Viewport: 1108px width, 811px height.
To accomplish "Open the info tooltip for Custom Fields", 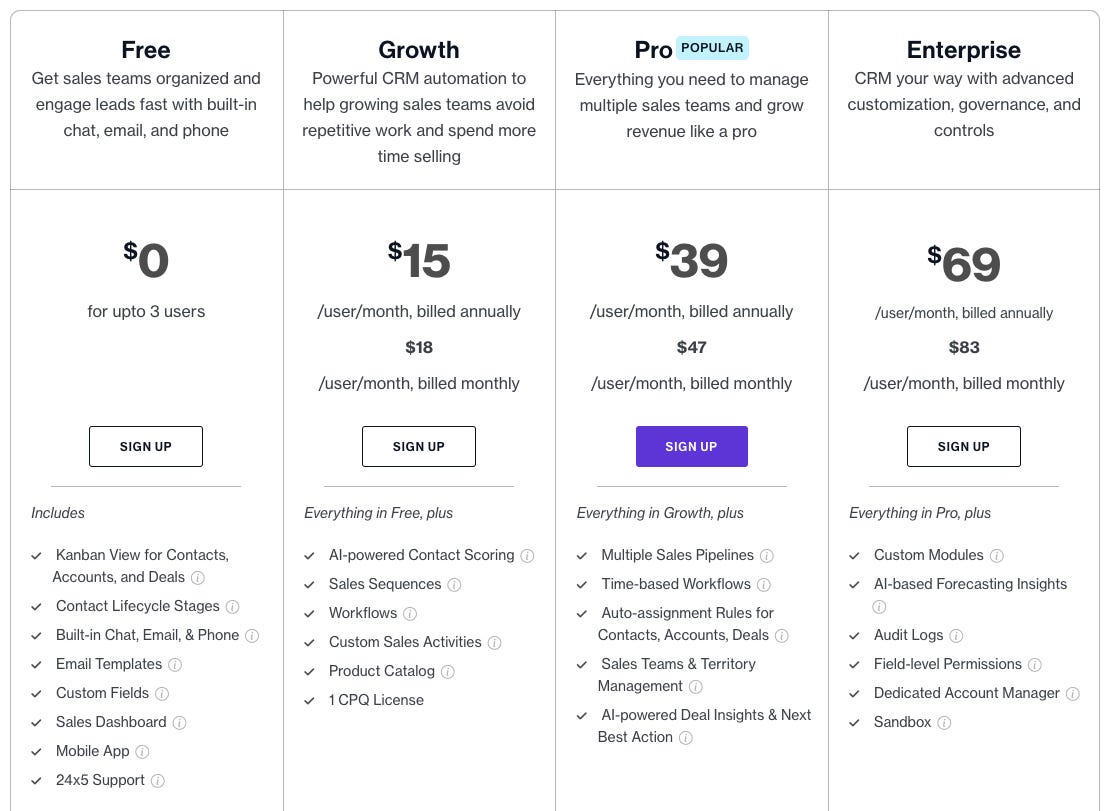I will click(x=160, y=693).
